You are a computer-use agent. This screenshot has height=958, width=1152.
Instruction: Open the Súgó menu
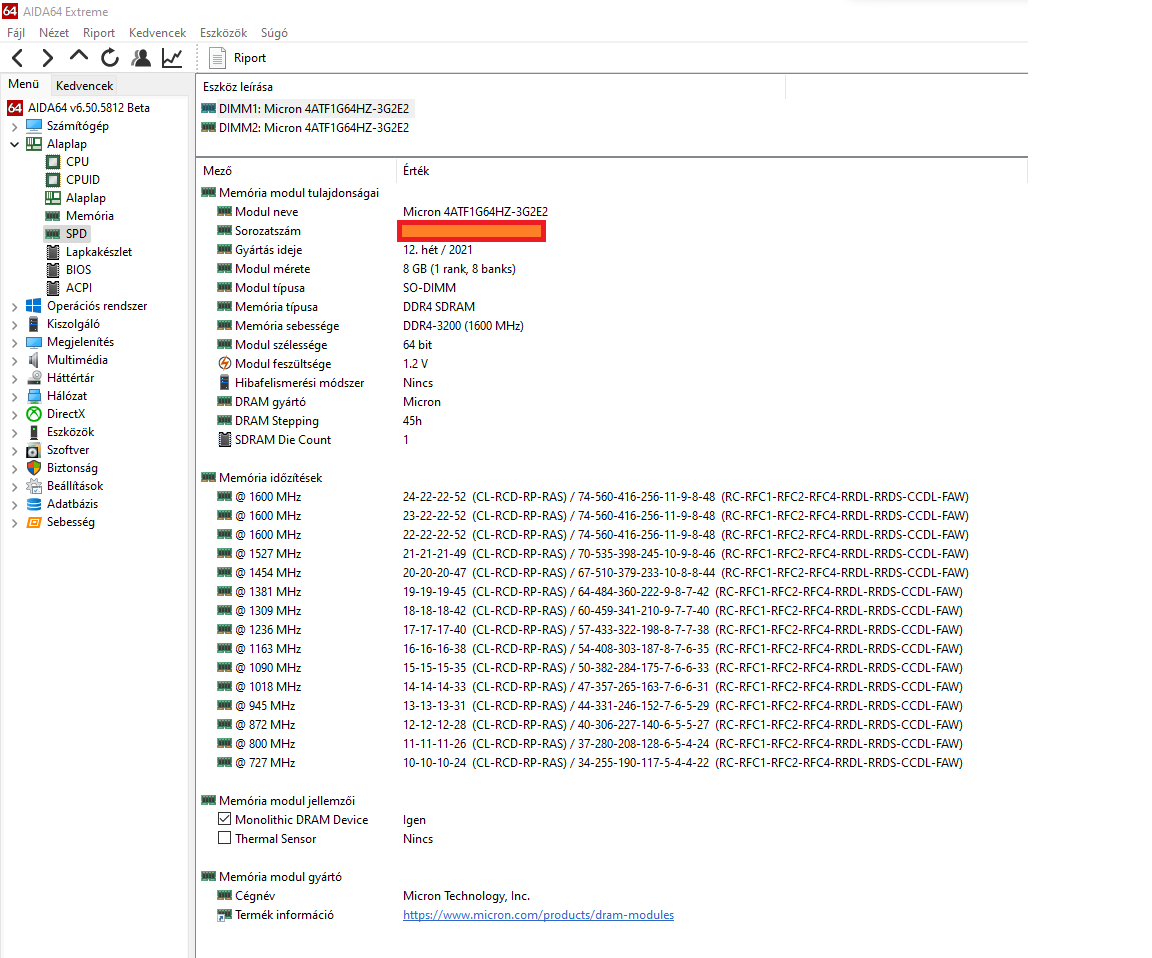click(274, 33)
